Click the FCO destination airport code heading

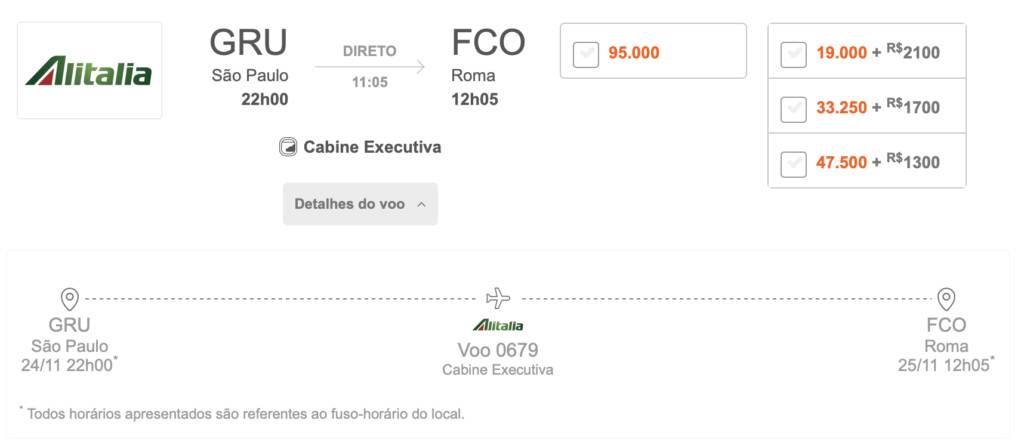[x=488, y=42]
